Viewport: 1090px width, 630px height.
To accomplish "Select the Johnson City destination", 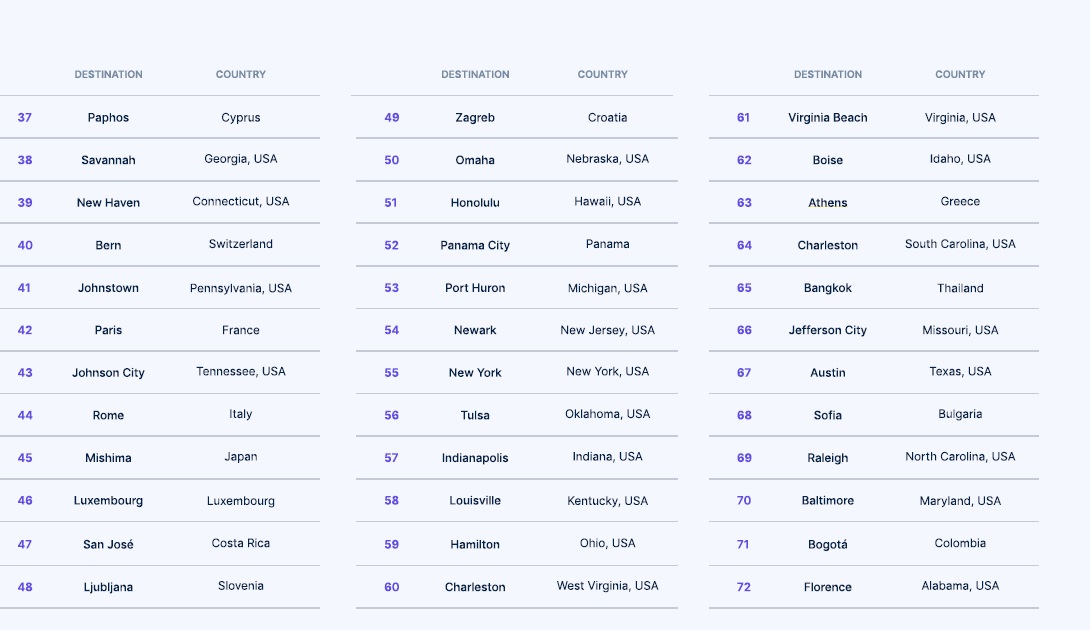I will click(x=108, y=373).
